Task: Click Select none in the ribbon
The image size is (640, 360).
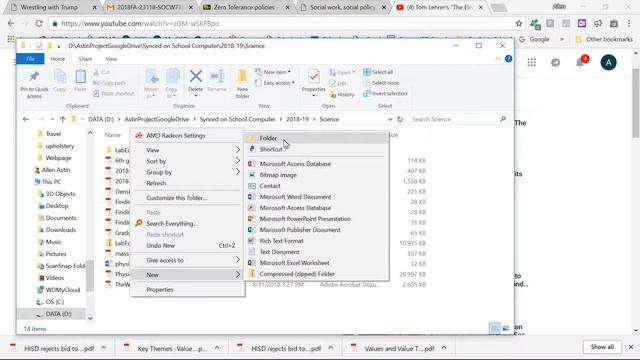Action: click(381, 83)
